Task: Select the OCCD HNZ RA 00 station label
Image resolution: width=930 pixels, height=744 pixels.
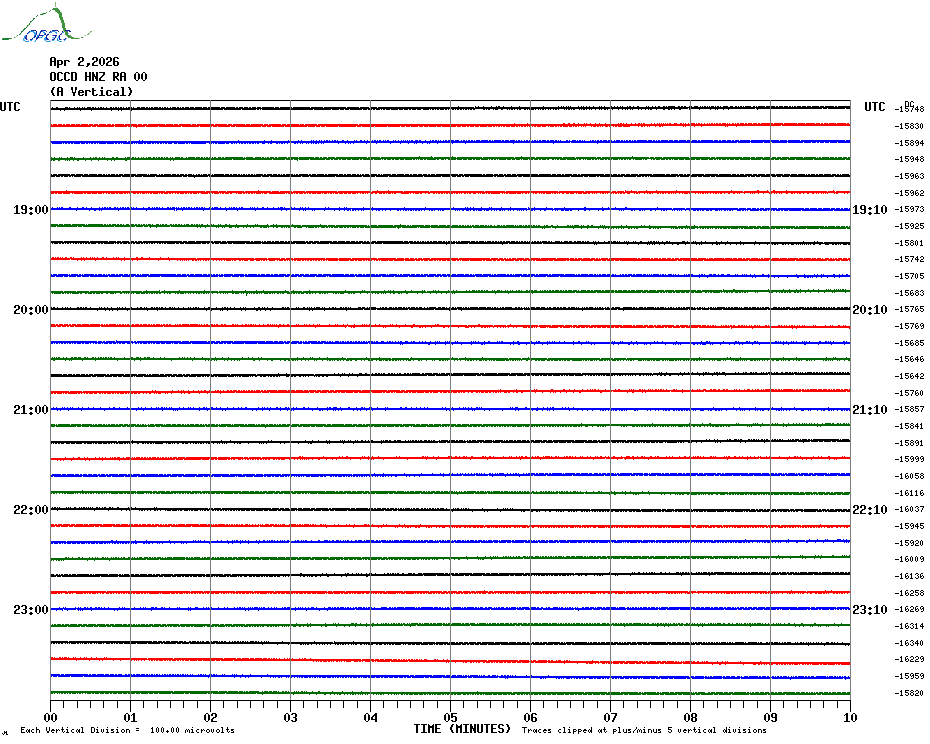Action: click(98, 77)
